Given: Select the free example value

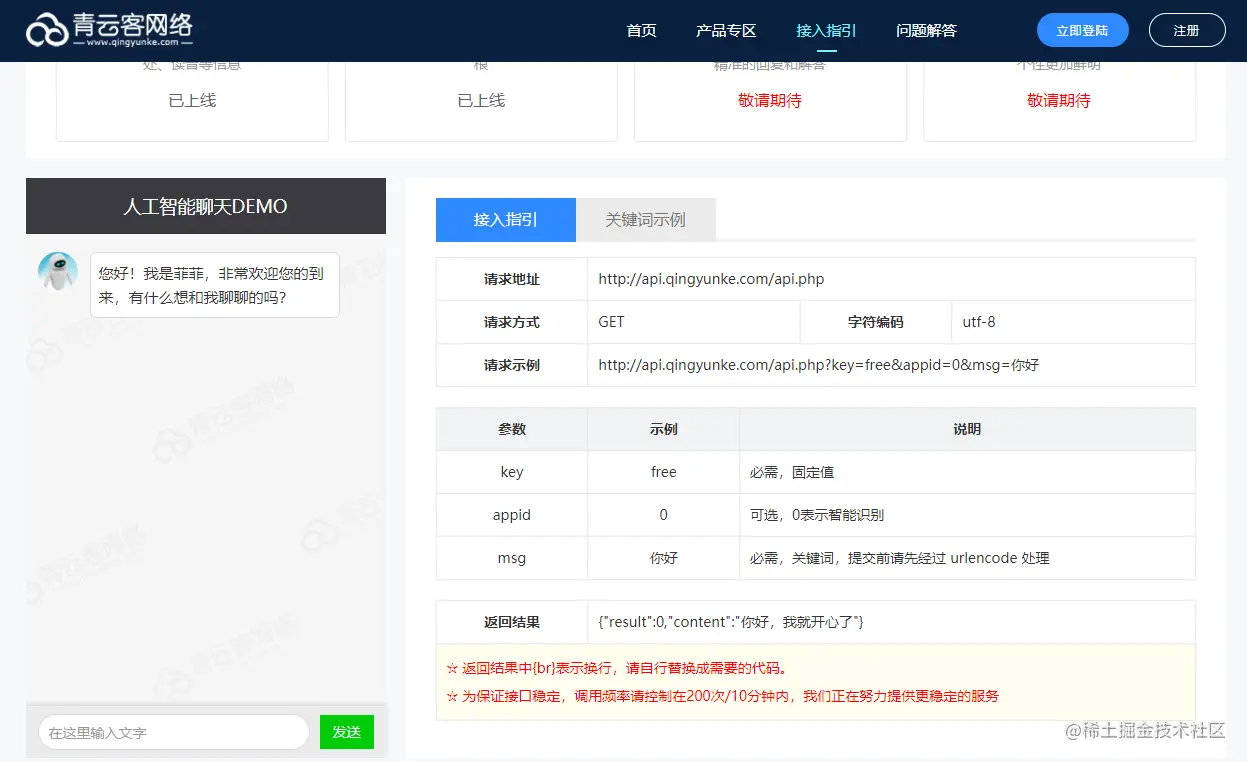Looking at the screenshot, I should (664, 472).
